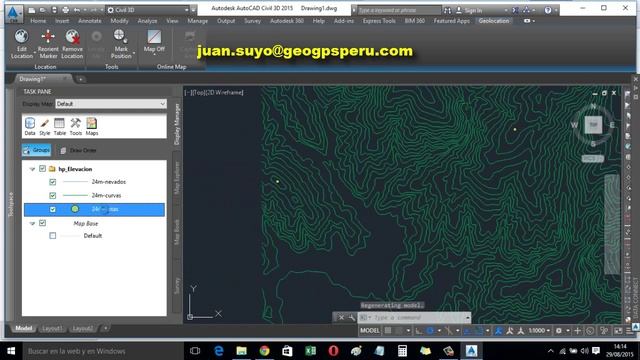Toggle grid display in the status bar

click(x=388, y=331)
